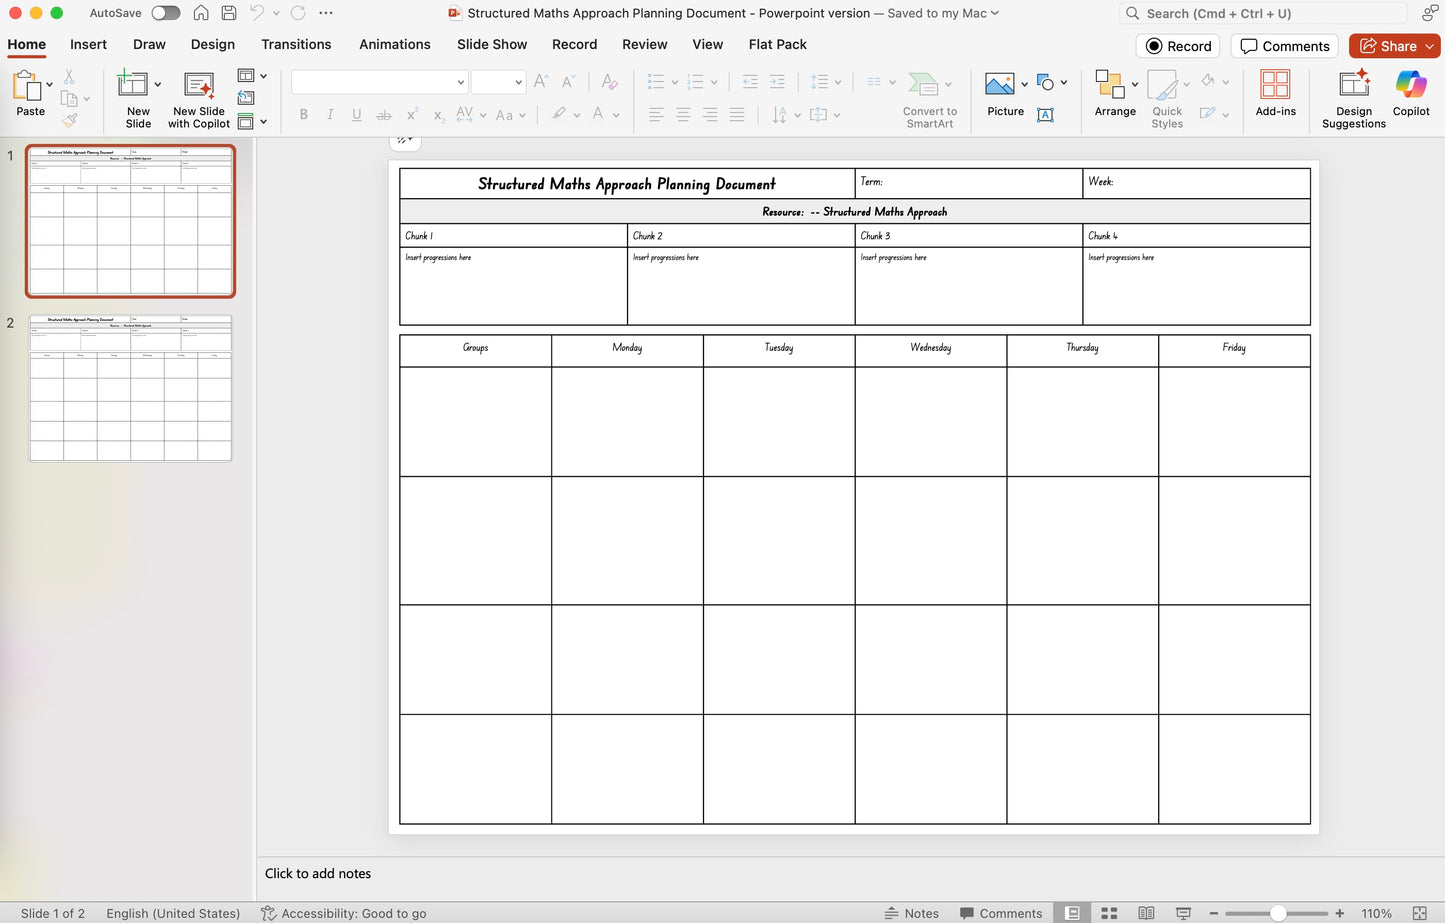The height and width of the screenshot is (923, 1445).
Task: Toggle center text alignment
Action: tap(682, 114)
